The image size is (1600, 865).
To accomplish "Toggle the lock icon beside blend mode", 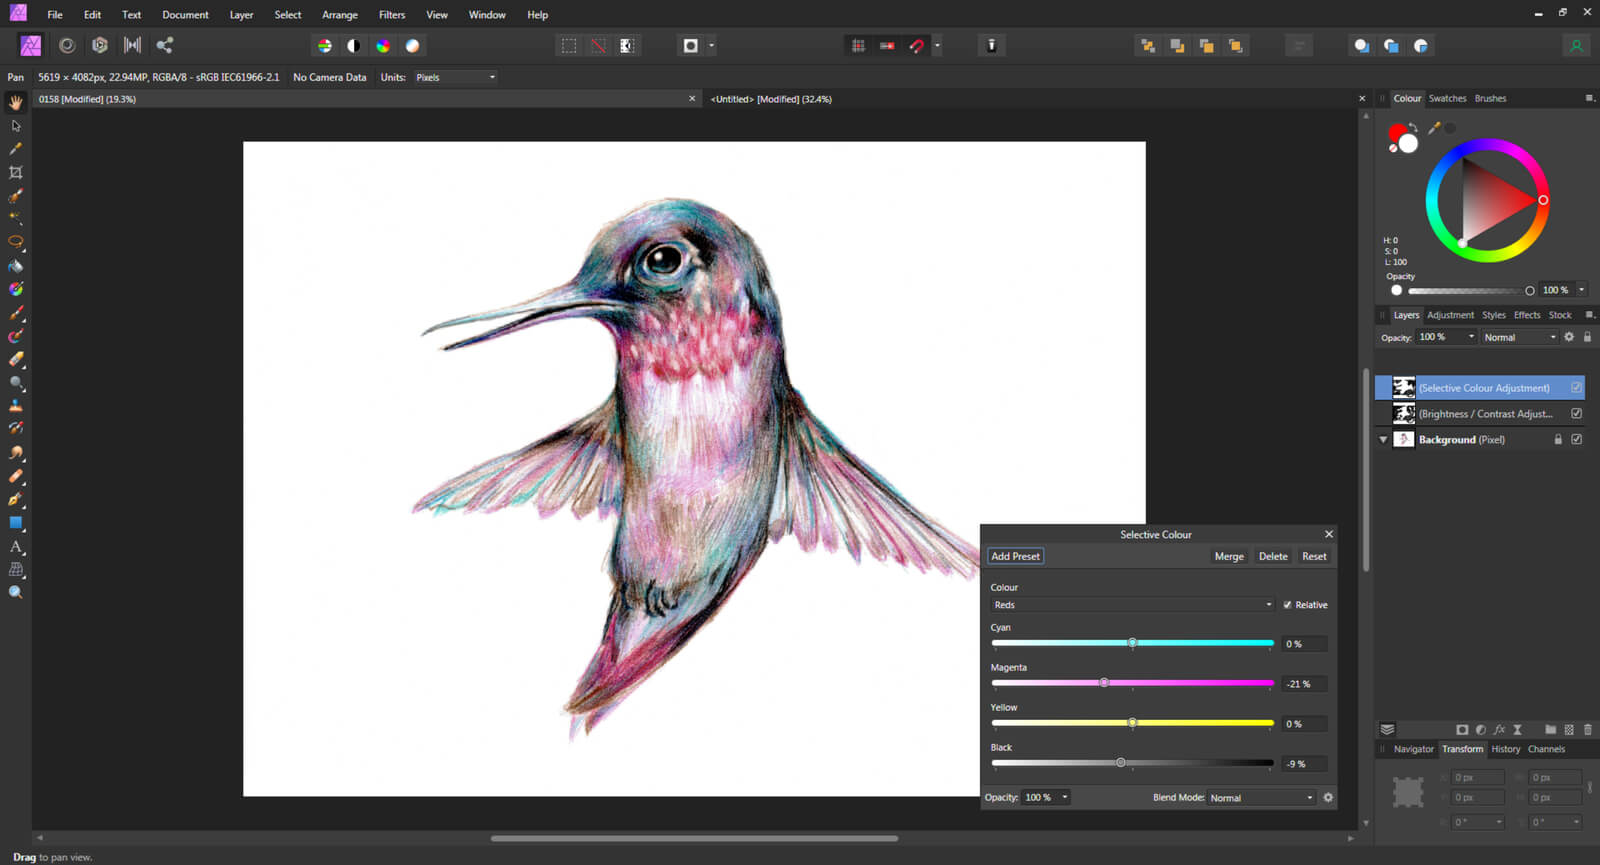I will (x=1587, y=337).
